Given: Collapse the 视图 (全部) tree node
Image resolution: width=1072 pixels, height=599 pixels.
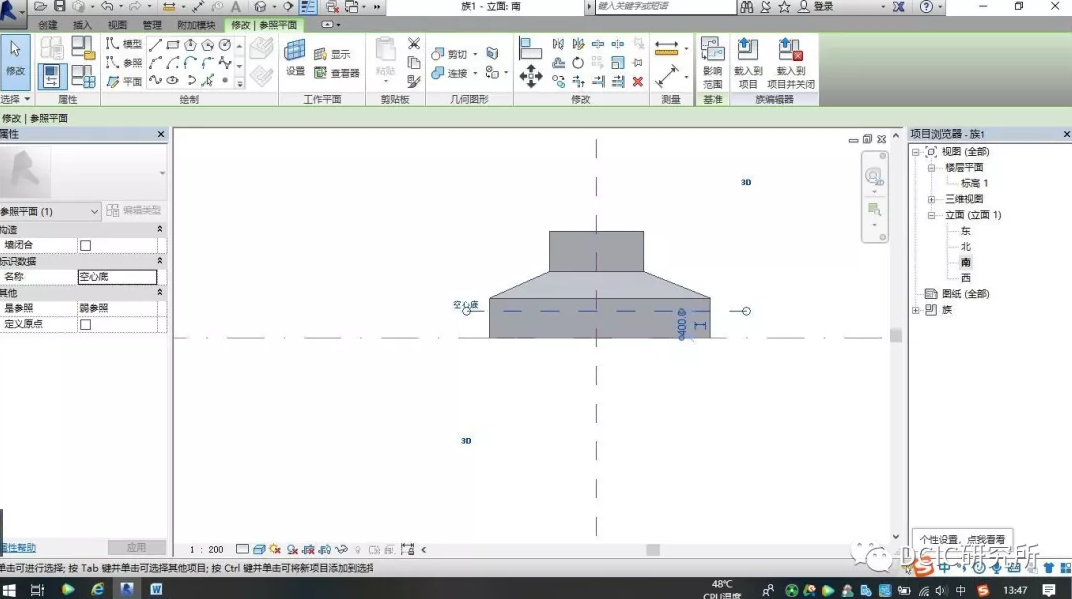Looking at the screenshot, I should pyautogui.click(x=915, y=152).
